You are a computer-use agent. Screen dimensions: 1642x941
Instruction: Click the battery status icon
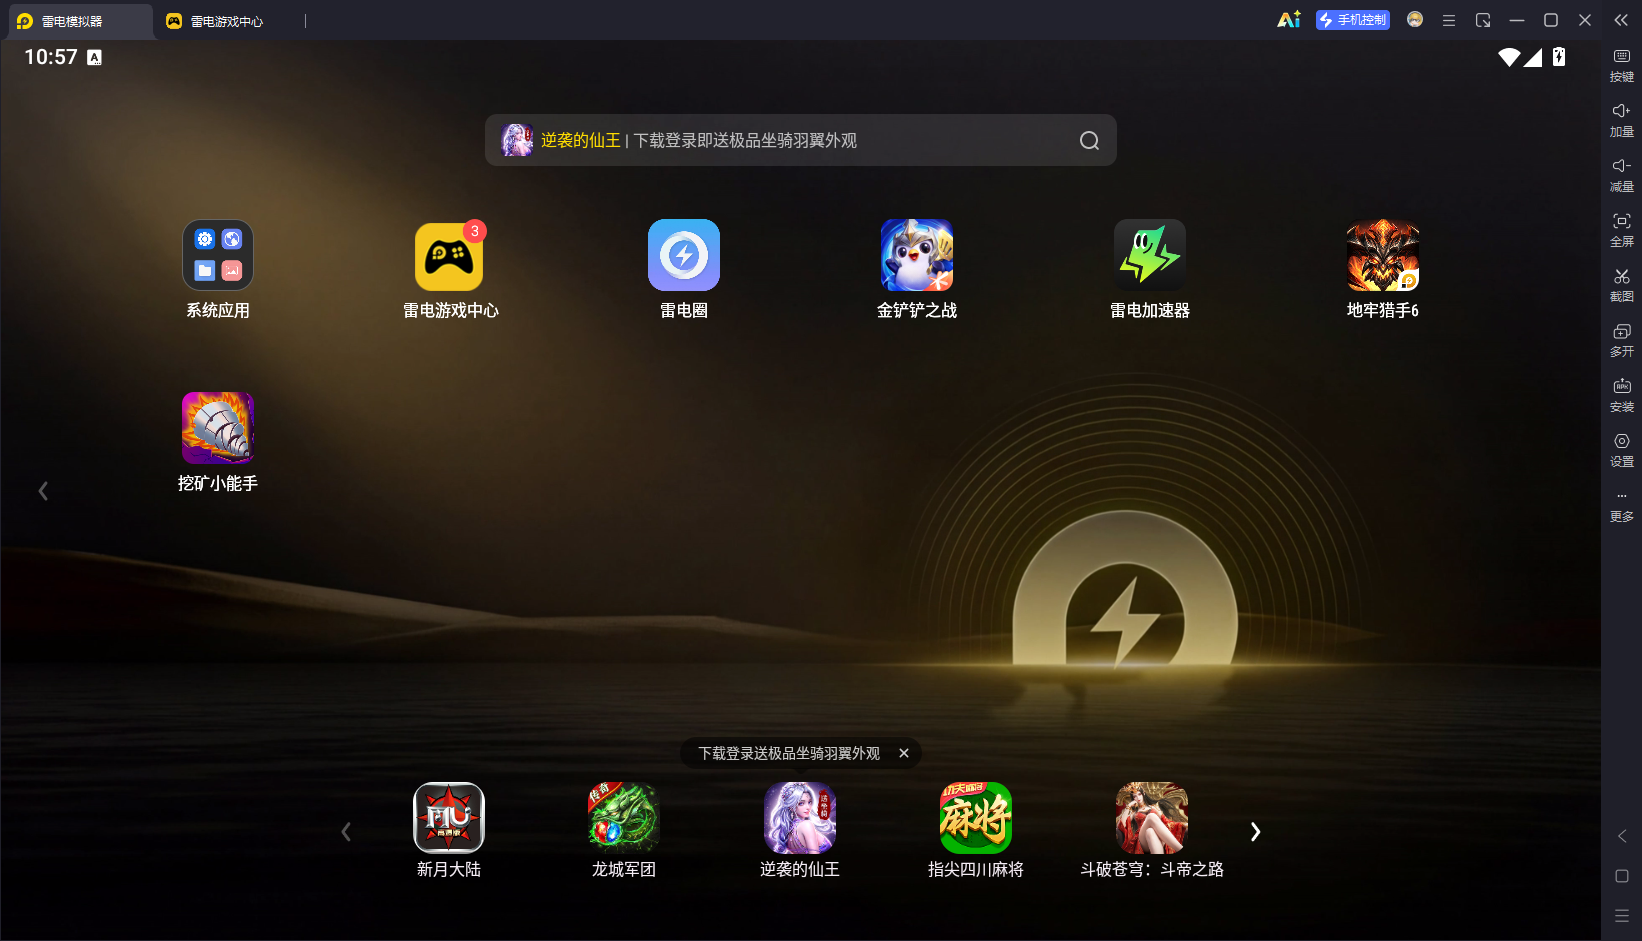(x=1559, y=57)
